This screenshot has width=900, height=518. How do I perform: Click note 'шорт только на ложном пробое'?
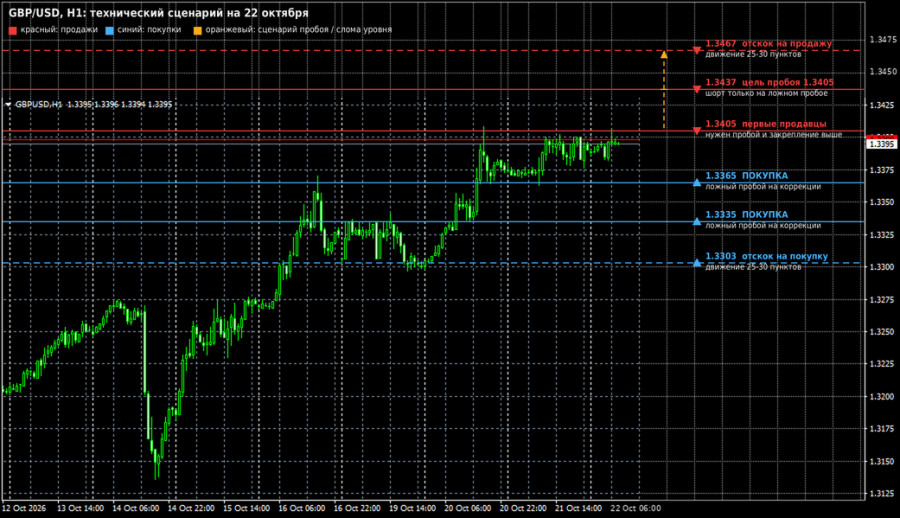766,94
